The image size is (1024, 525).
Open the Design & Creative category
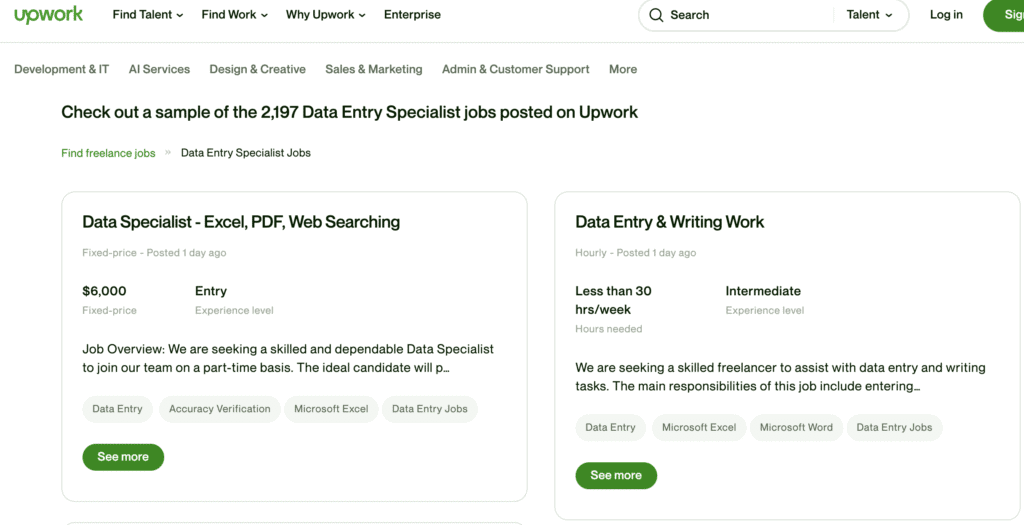pos(257,69)
